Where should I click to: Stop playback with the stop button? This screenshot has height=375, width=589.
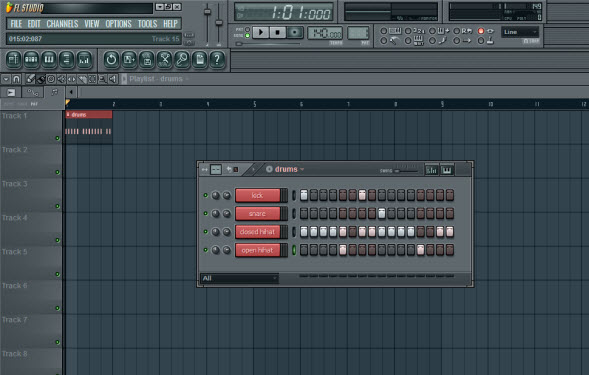tap(278, 33)
